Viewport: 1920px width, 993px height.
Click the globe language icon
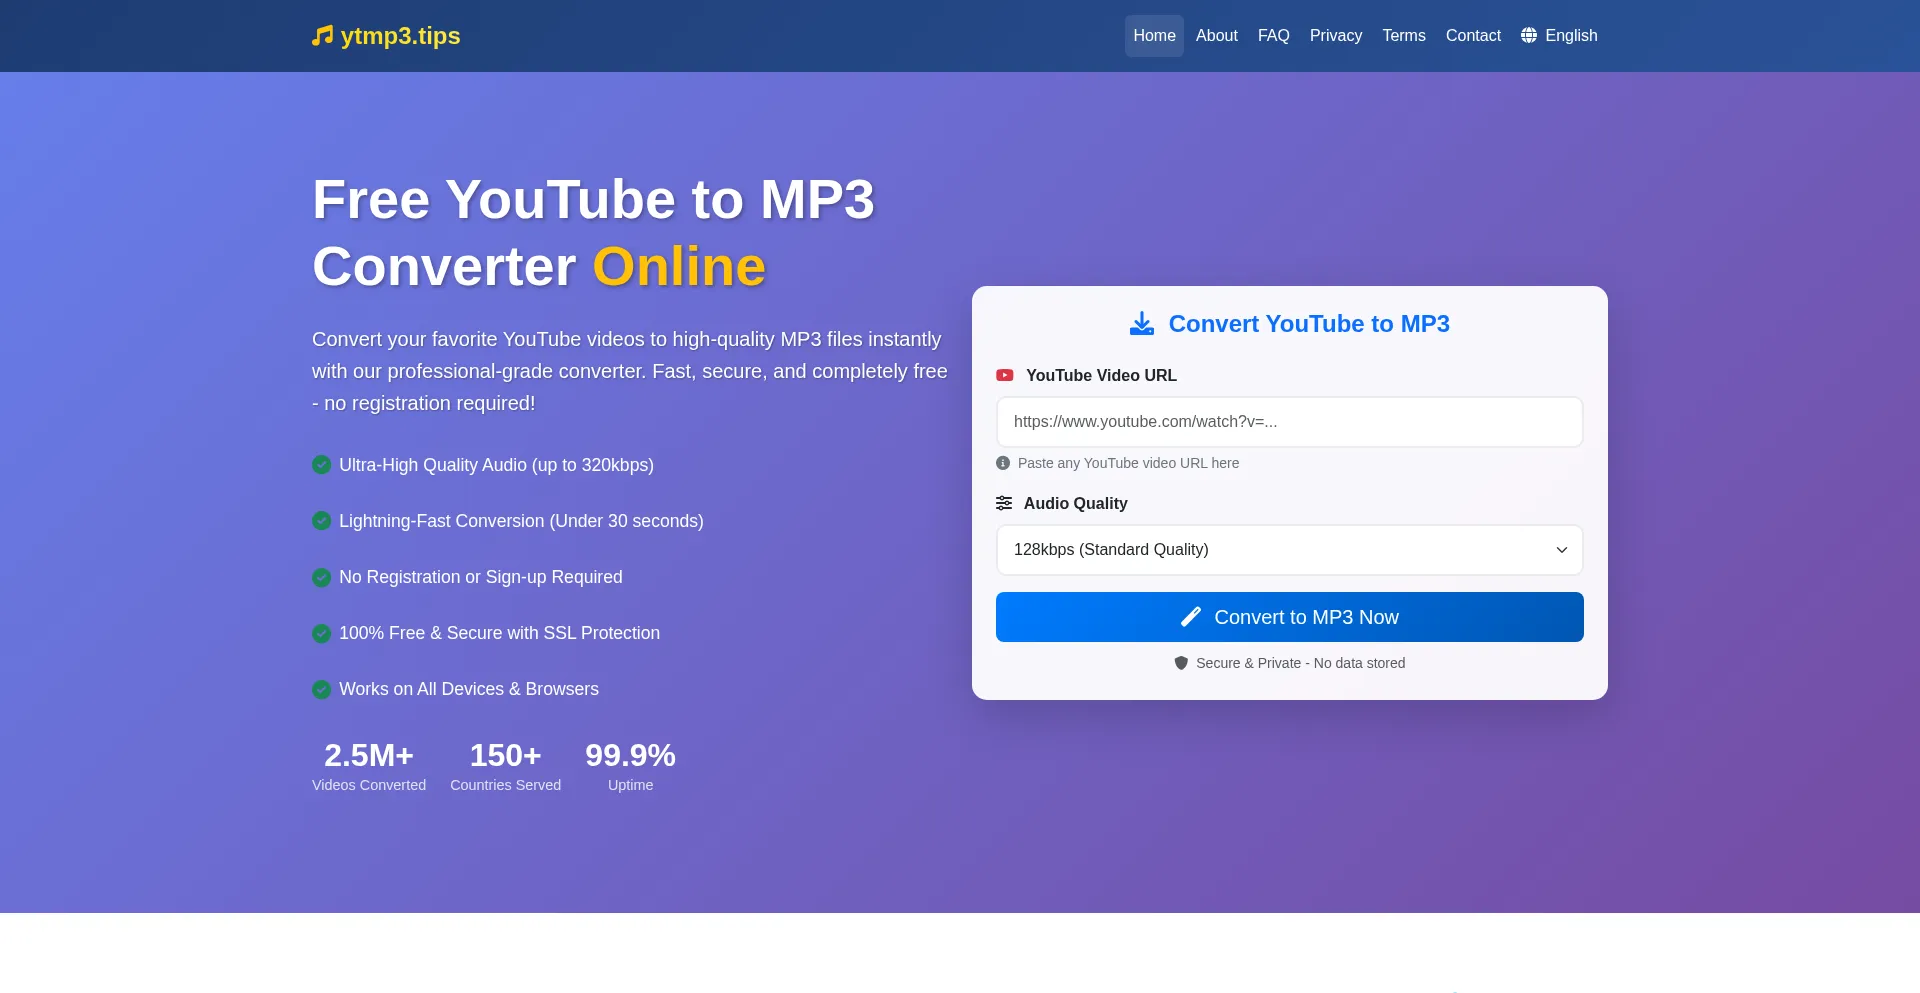pos(1528,36)
